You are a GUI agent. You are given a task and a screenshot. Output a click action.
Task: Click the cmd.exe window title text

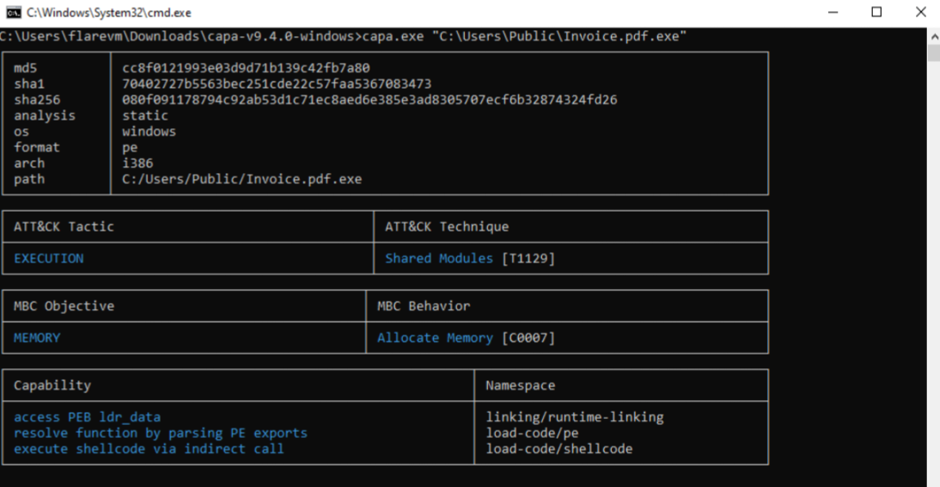pos(109,13)
